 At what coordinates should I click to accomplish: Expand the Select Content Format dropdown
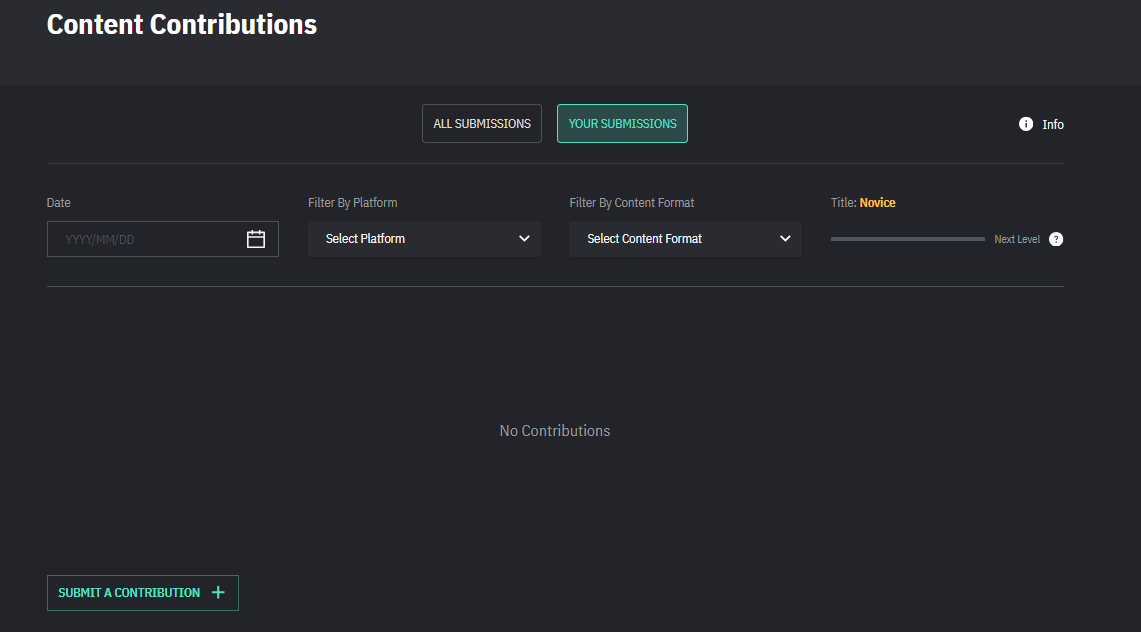click(685, 239)
